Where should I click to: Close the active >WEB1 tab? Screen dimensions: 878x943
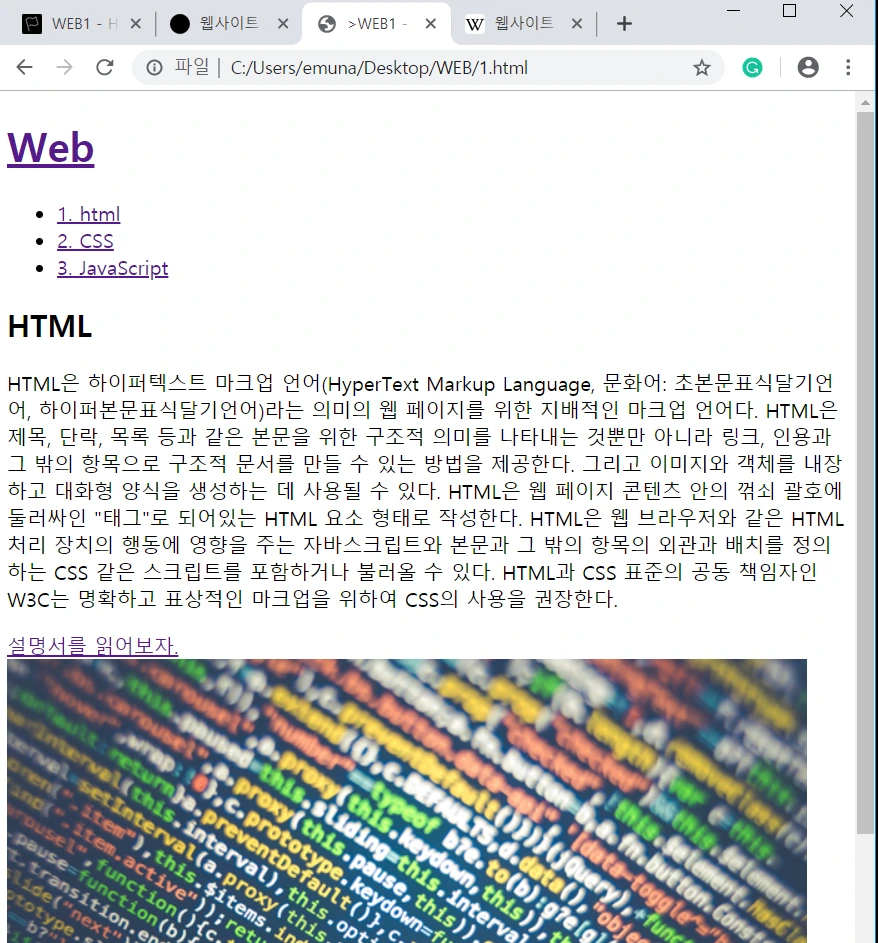(x=431, y=24)
